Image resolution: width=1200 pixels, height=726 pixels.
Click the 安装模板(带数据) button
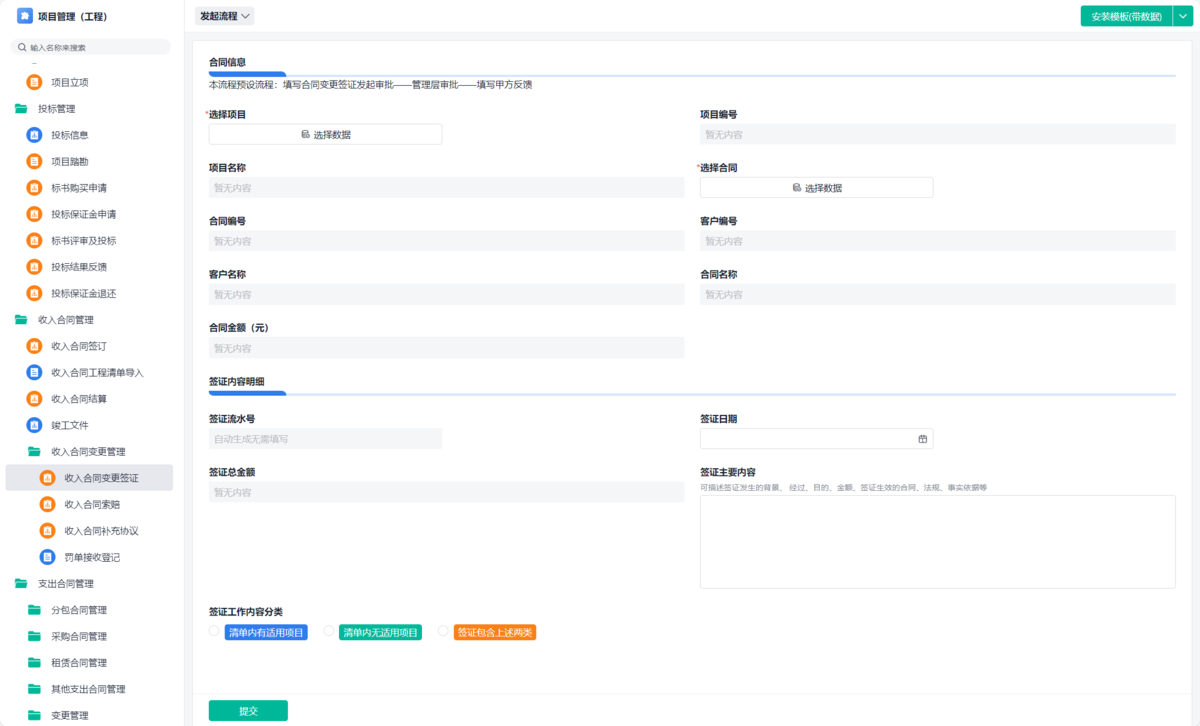[x=1126, y=16]
